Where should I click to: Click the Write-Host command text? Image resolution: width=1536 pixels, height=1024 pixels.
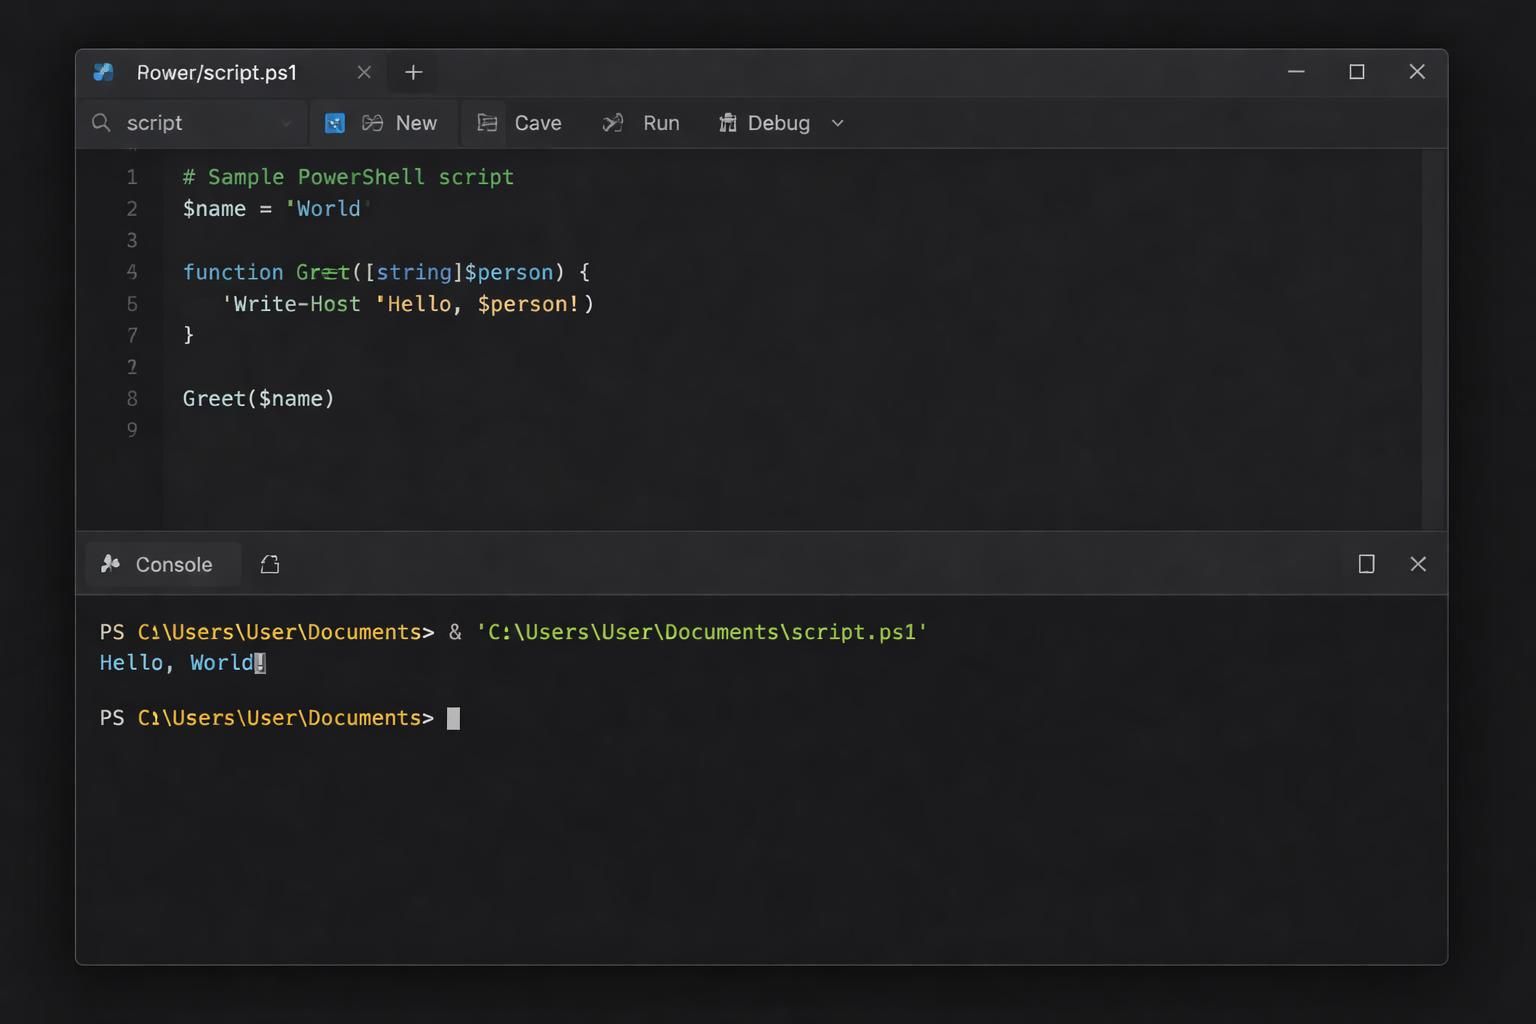click(x=296, y=304)
